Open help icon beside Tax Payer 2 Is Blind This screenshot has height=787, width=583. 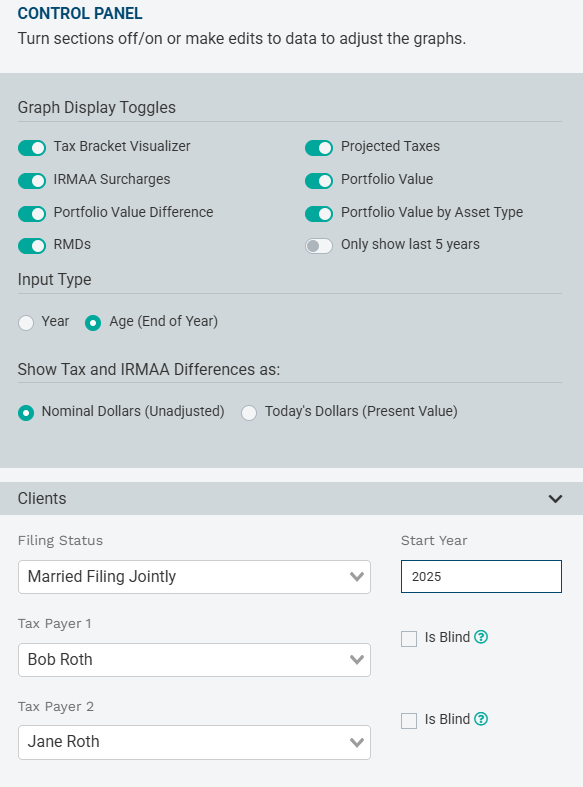click(481, 719)
